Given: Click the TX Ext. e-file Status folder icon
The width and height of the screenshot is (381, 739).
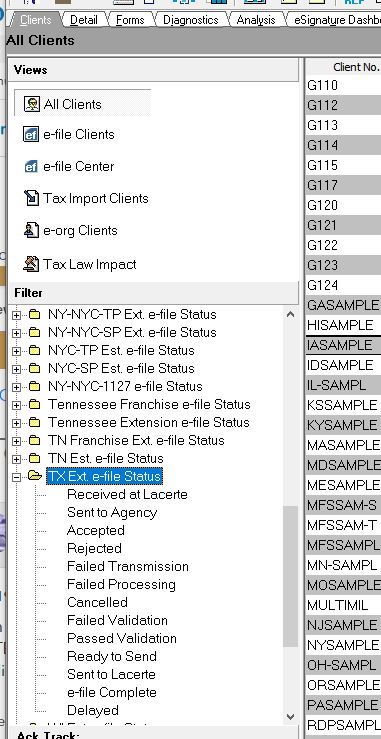Looking at the screenshot, I should [x=35, y=476].
